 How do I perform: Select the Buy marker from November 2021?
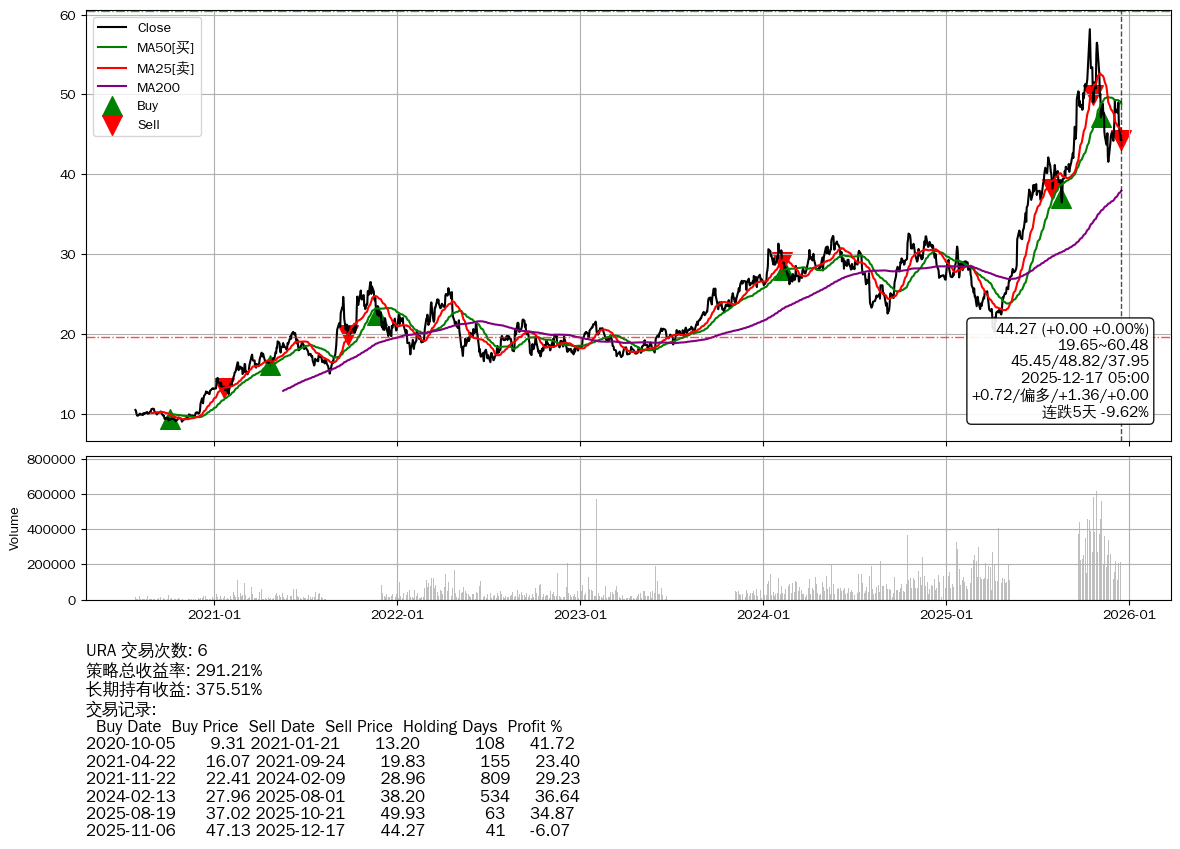pyautogui.click(x=376, y=315)
